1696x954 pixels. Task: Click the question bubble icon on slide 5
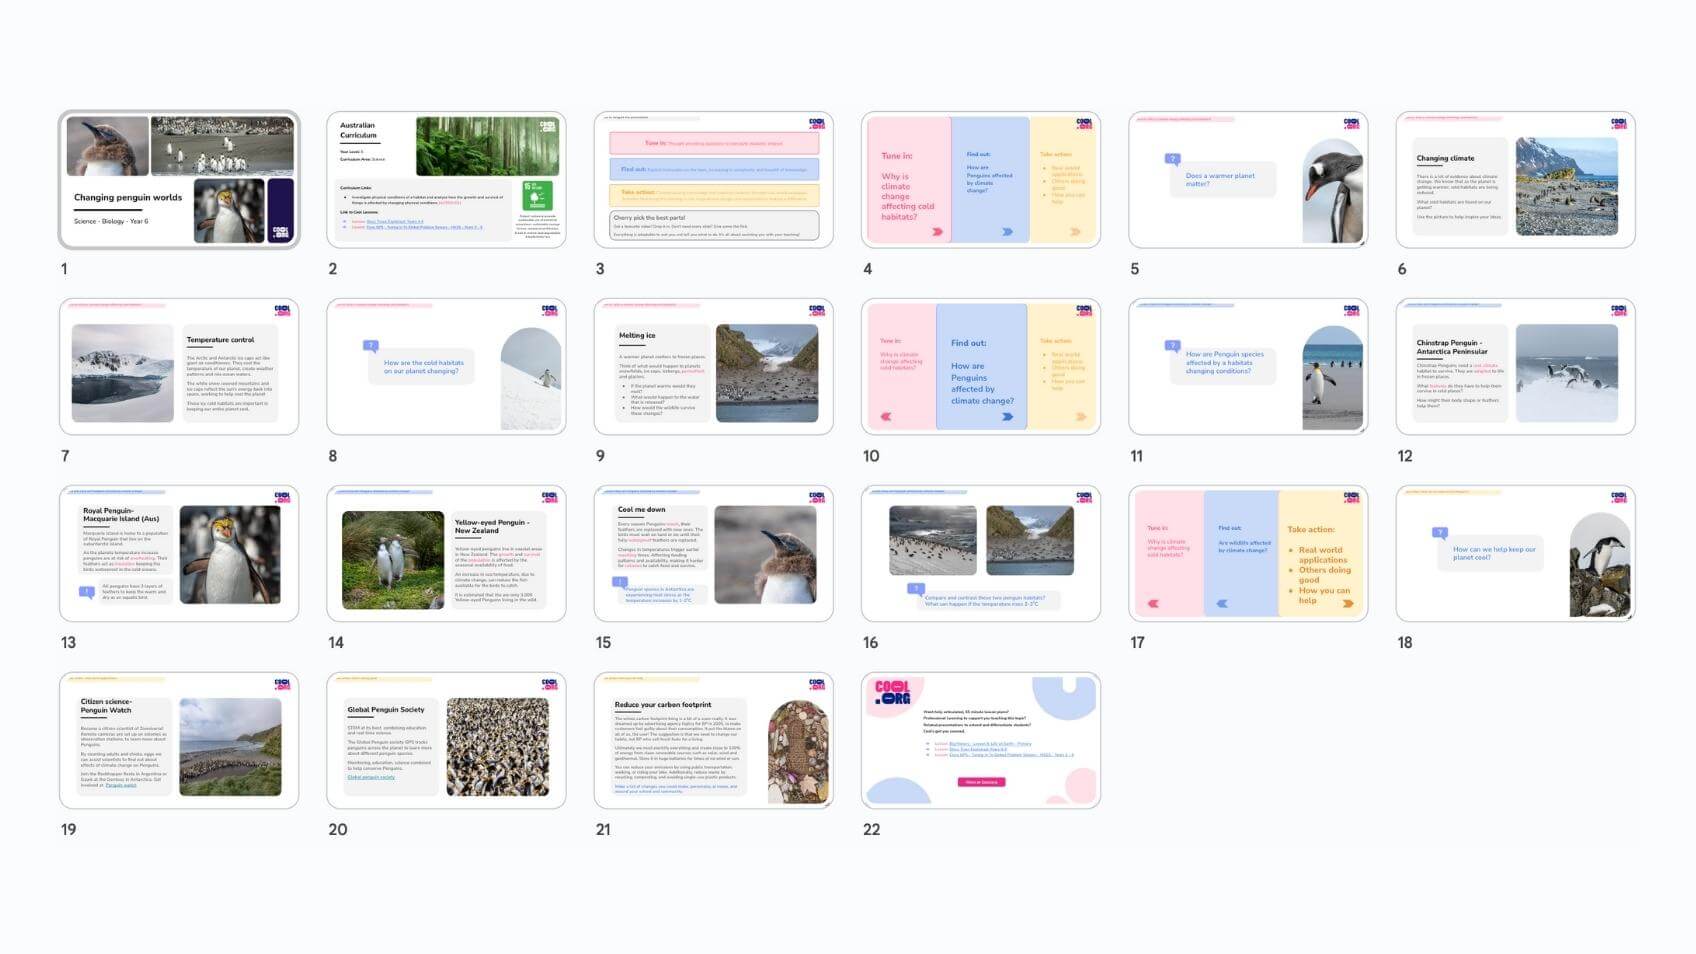(1173, 159)
